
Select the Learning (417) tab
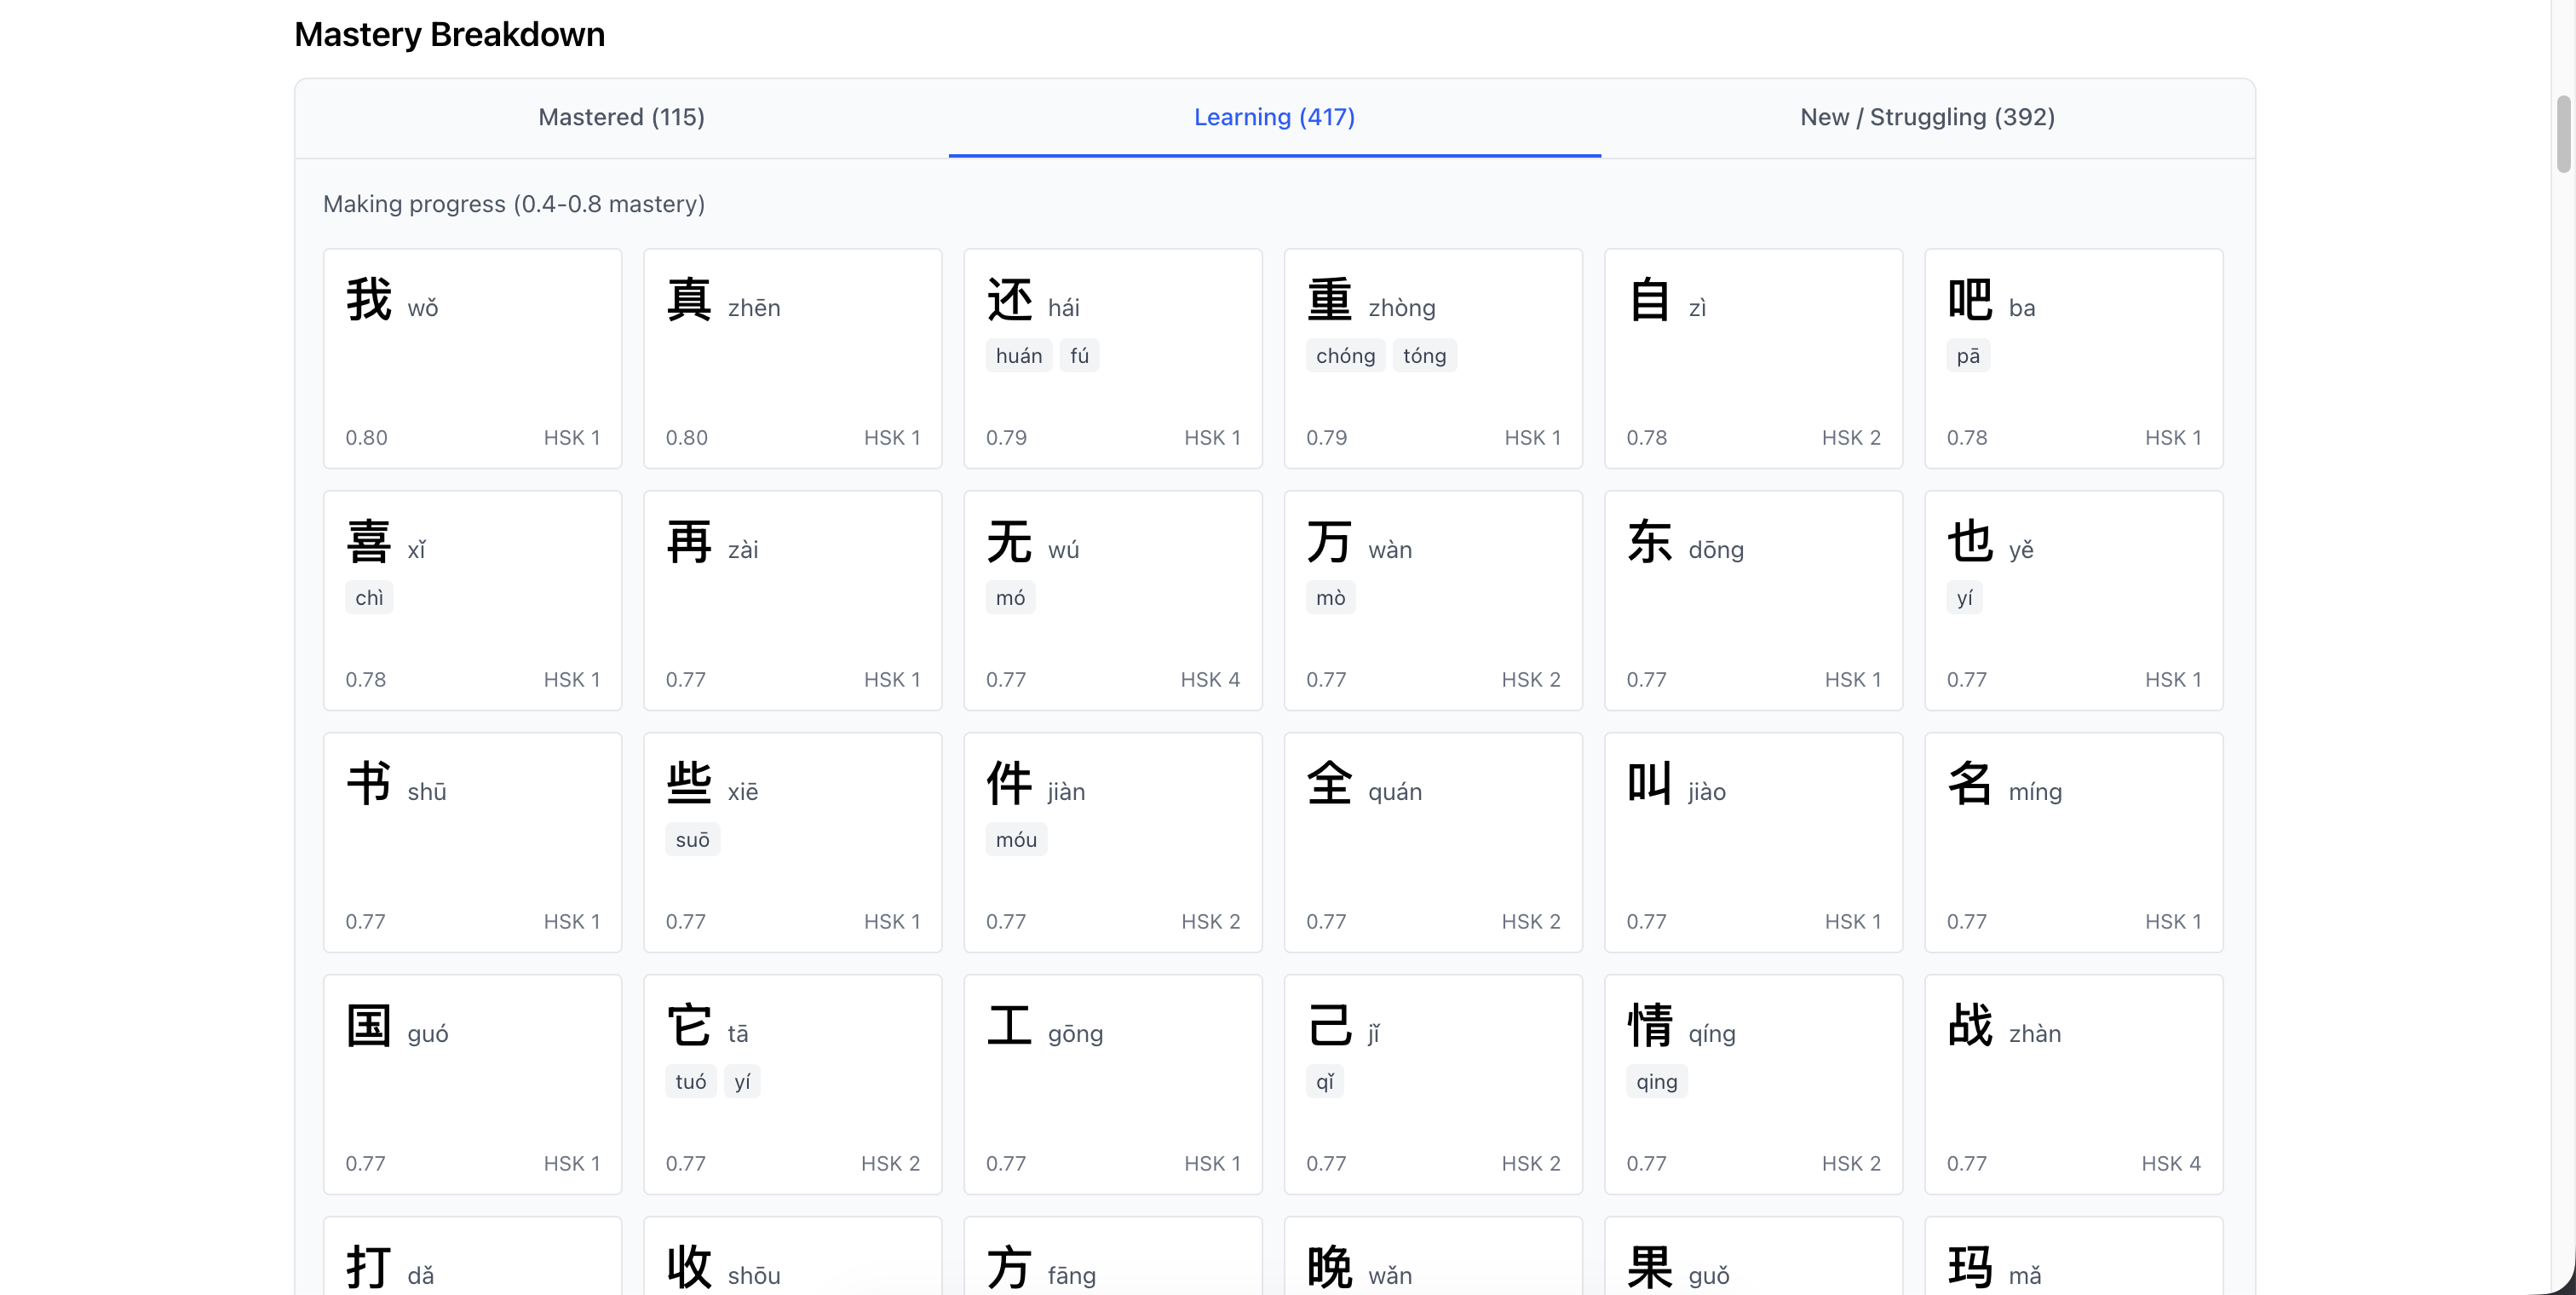[1274, 117]
